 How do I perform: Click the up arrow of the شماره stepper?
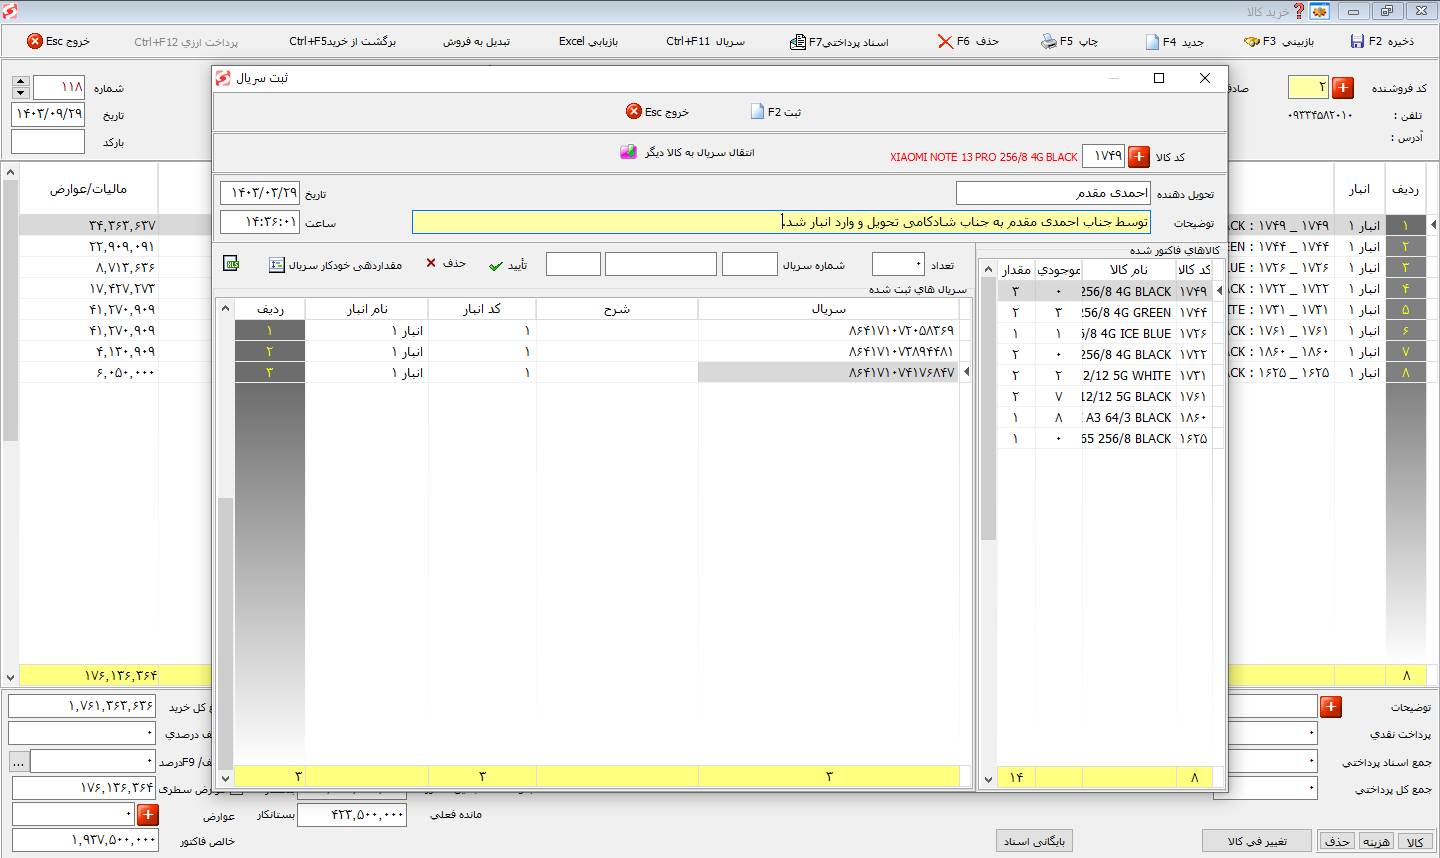tap(21, 81)
